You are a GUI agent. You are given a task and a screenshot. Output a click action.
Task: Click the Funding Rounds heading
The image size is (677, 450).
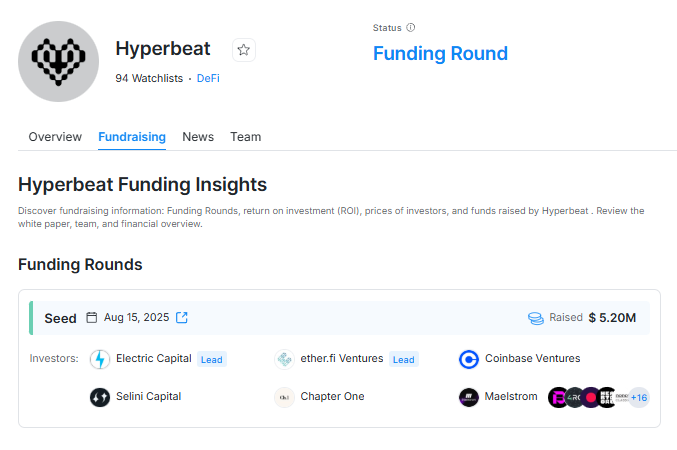click(x=80, y=264)
